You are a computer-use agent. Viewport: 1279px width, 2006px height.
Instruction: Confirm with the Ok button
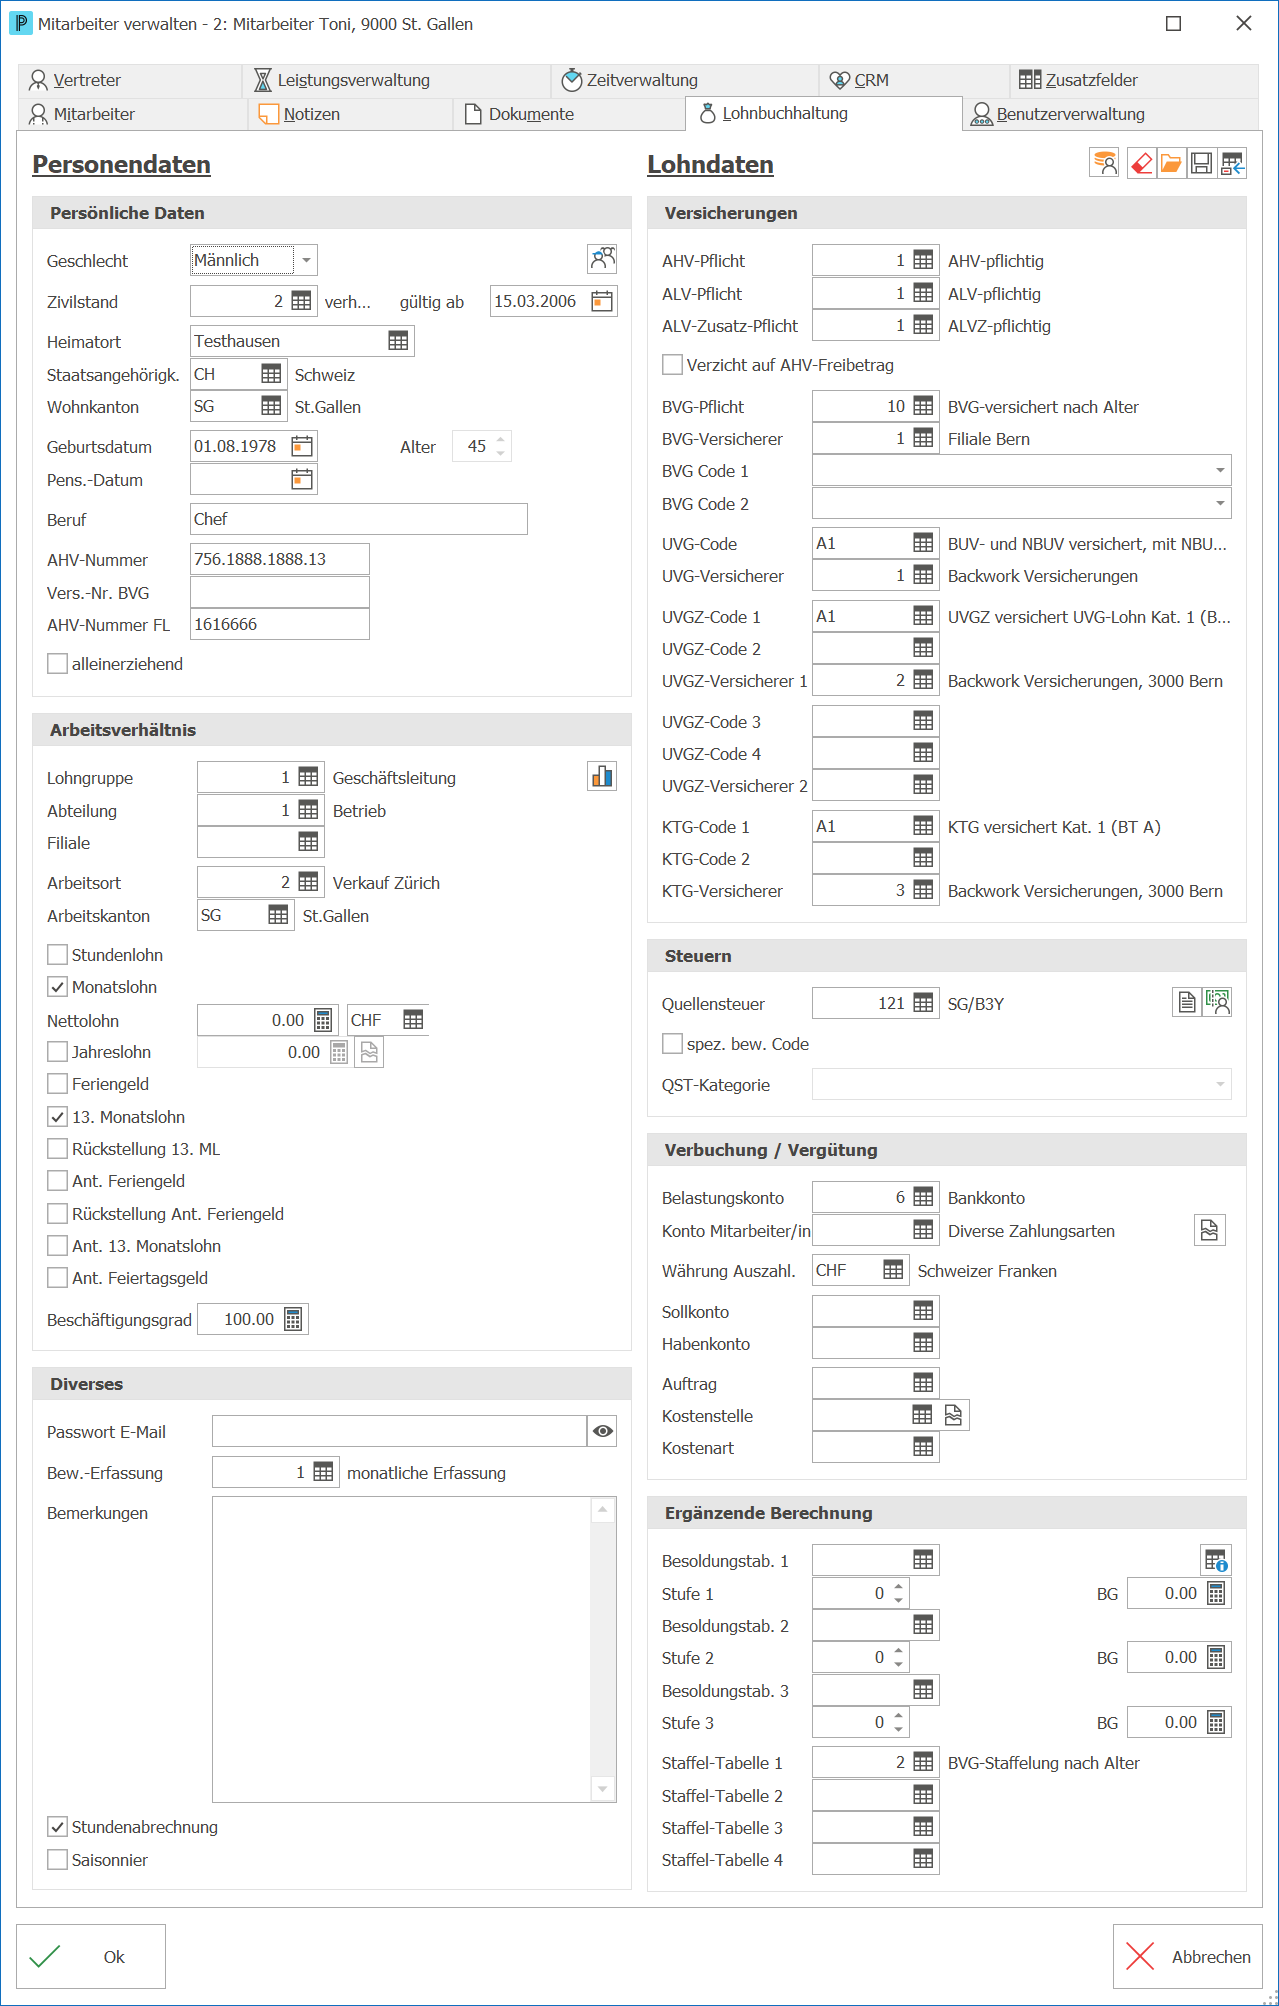(x=91, y=1957)
